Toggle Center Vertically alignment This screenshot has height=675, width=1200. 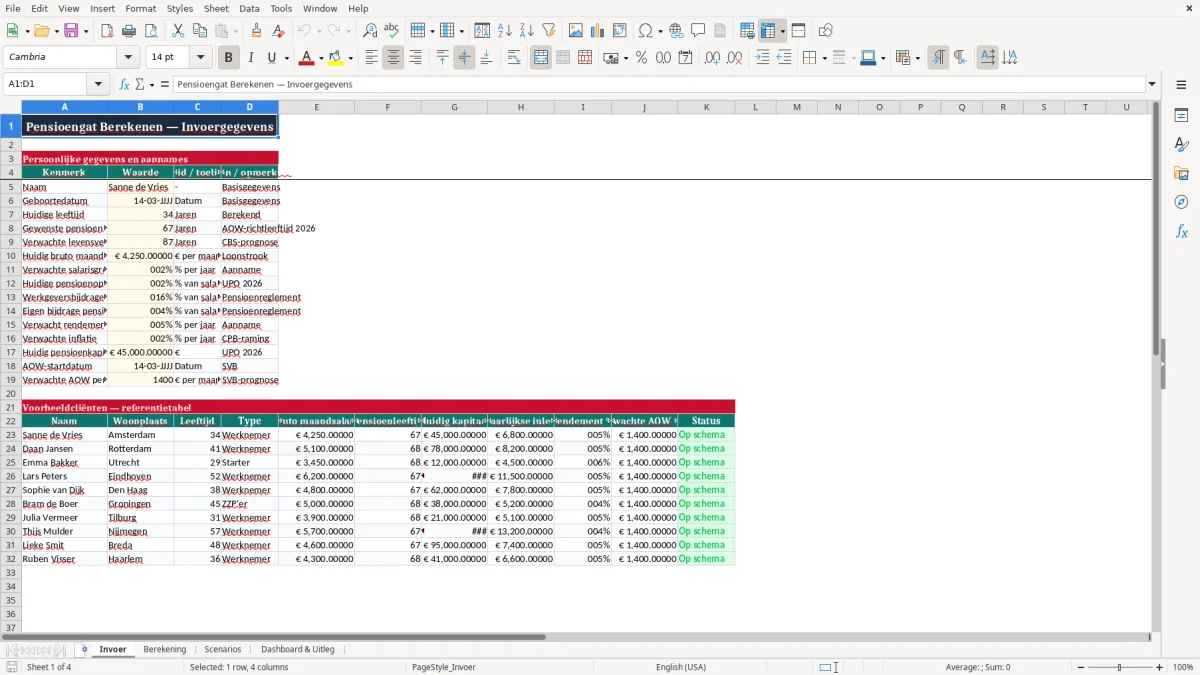tap(464, 58)
